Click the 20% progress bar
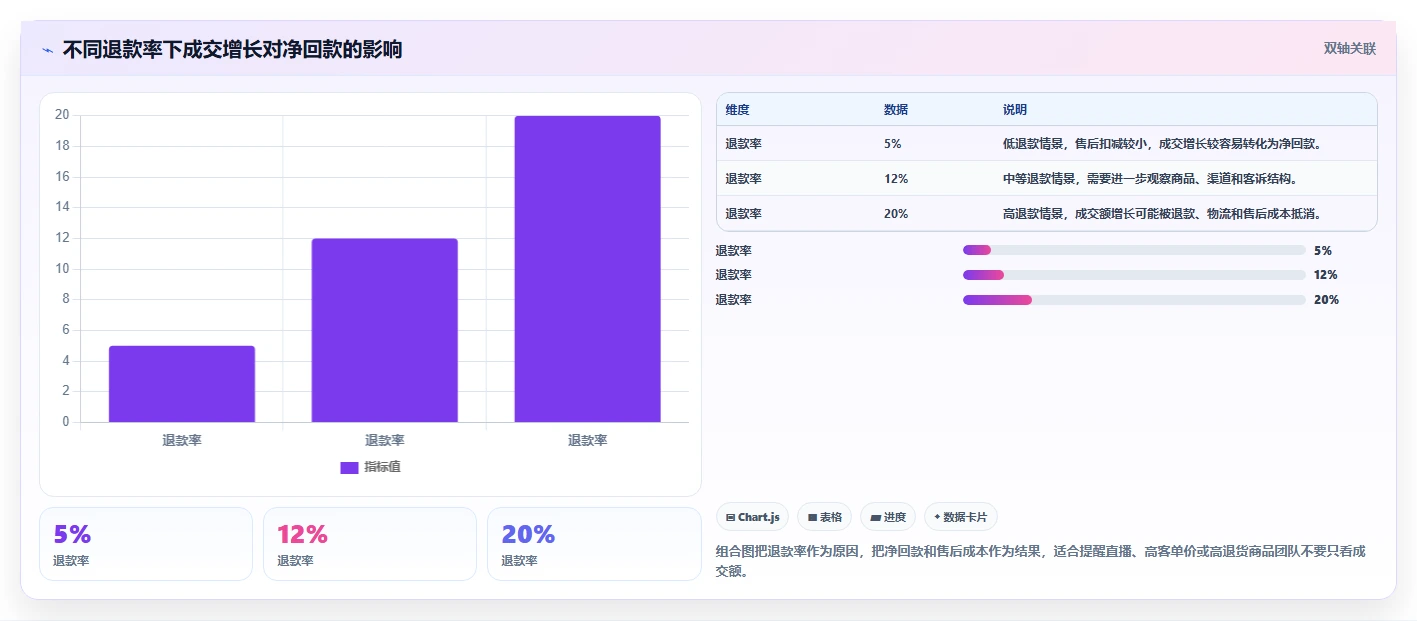 coord(1134,300)
